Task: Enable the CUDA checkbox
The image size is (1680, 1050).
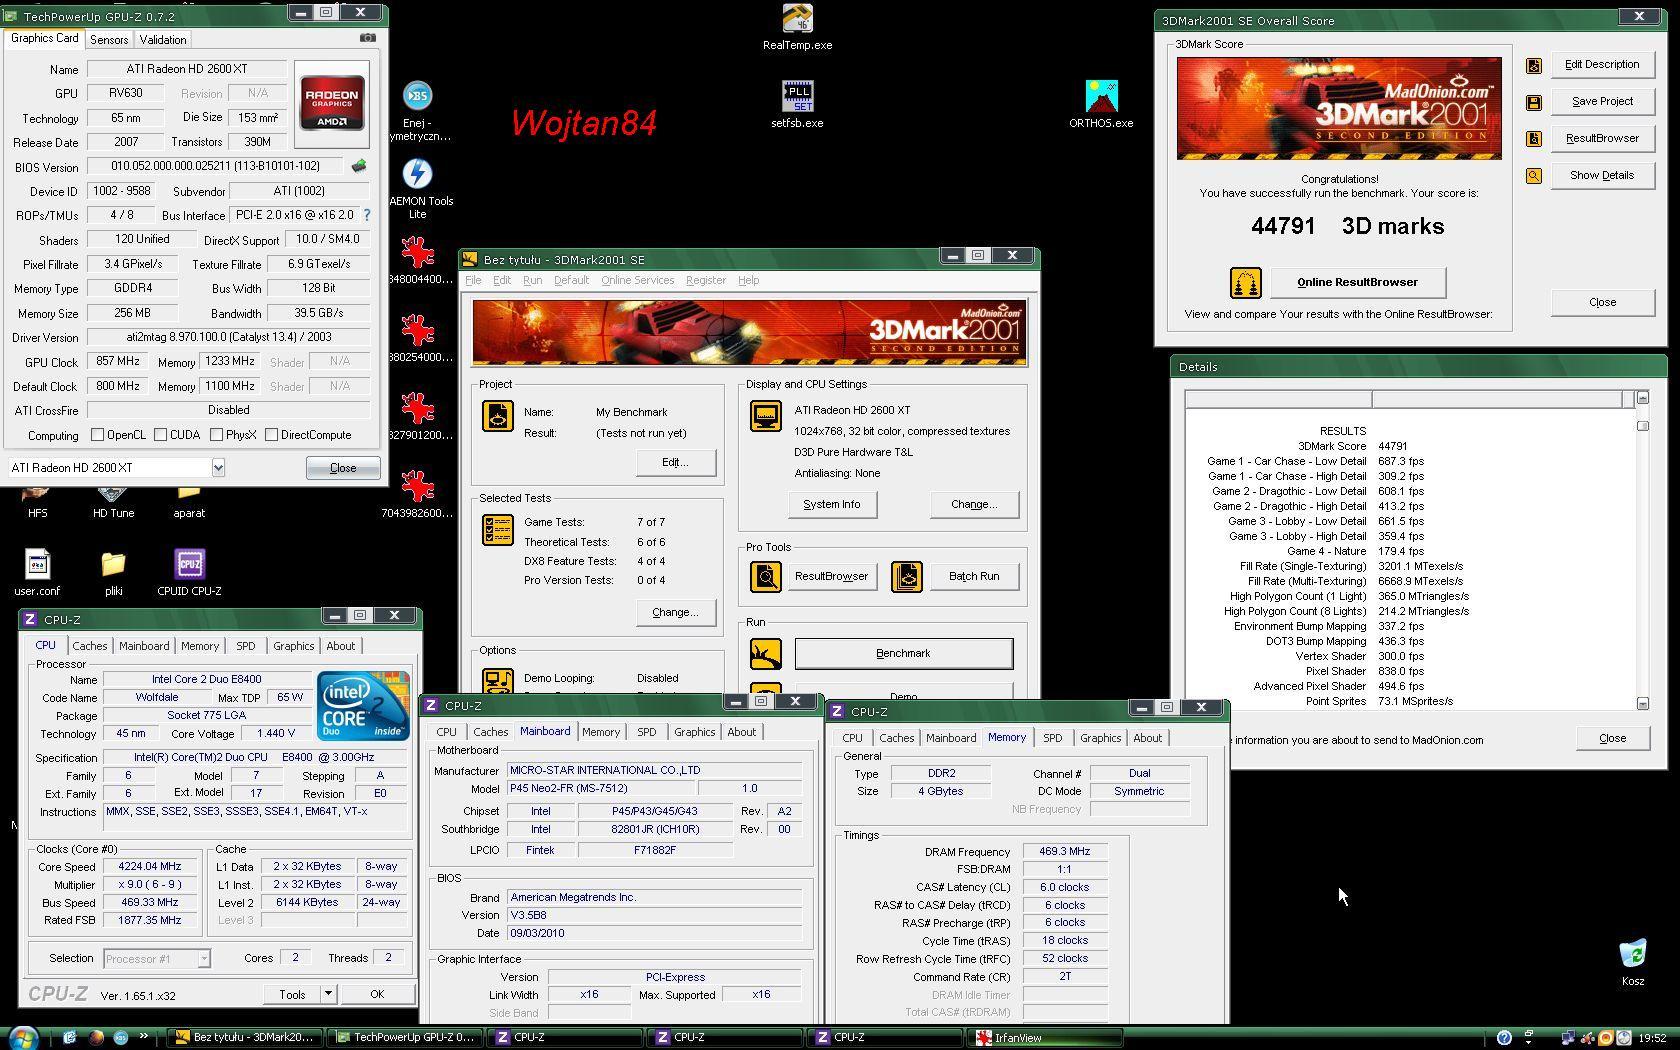Action: 161,435
